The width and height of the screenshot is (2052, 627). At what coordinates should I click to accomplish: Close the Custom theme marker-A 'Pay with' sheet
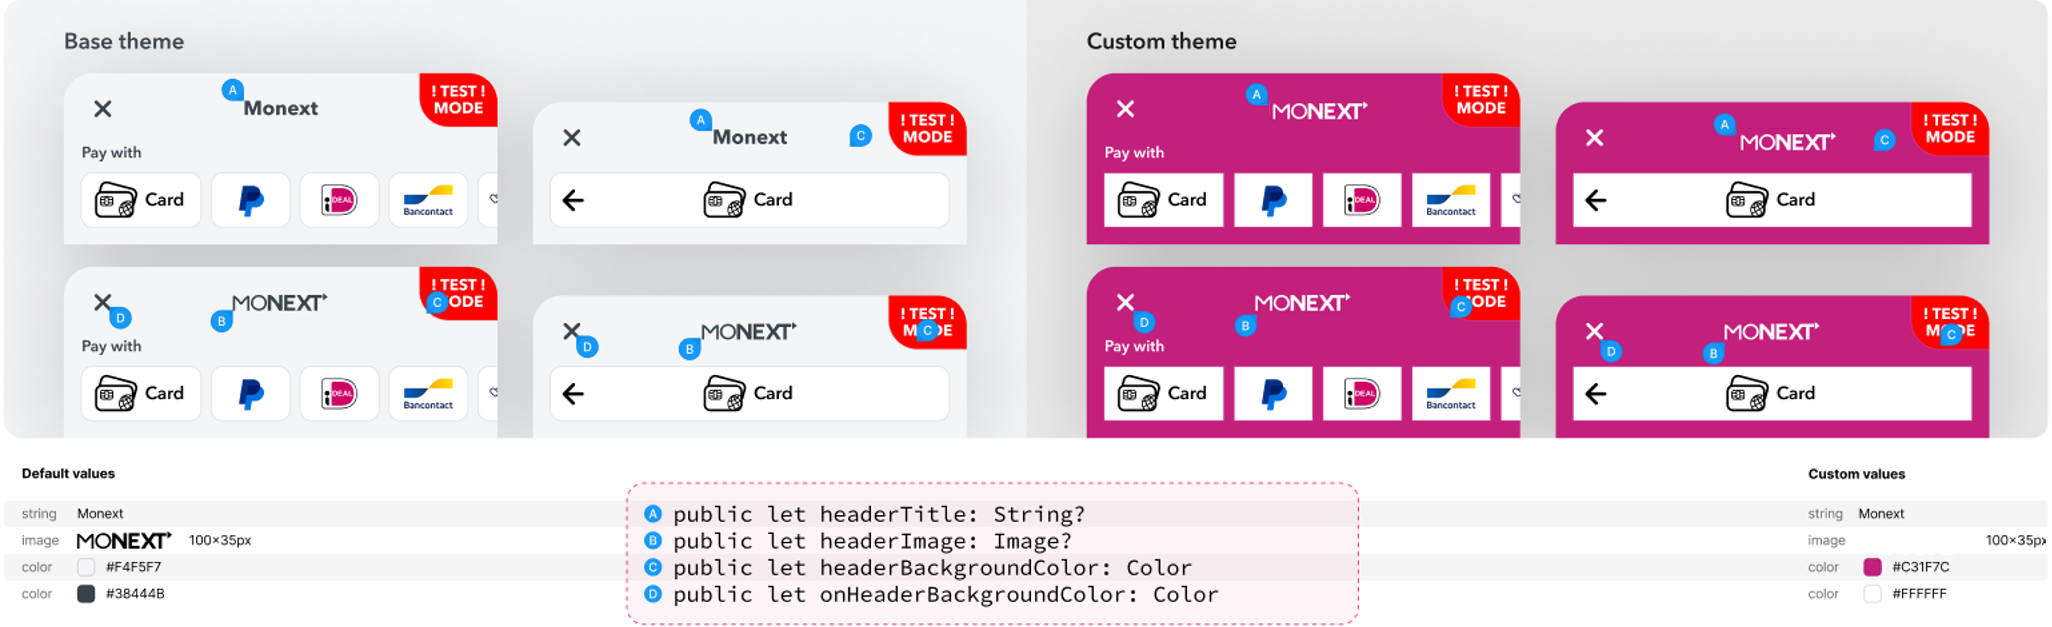coord(1126,109)
